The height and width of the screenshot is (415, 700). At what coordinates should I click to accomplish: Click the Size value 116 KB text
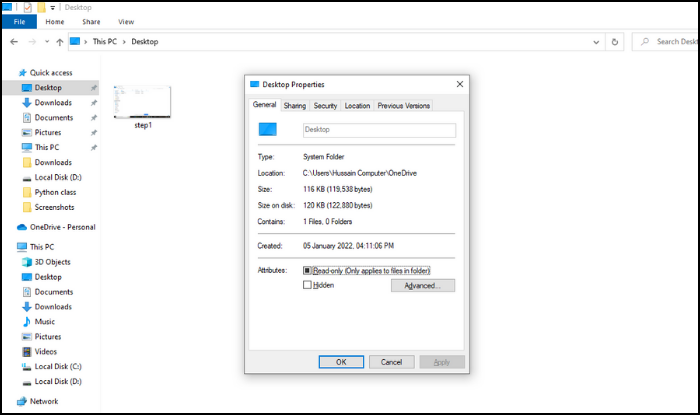[338, 189]
